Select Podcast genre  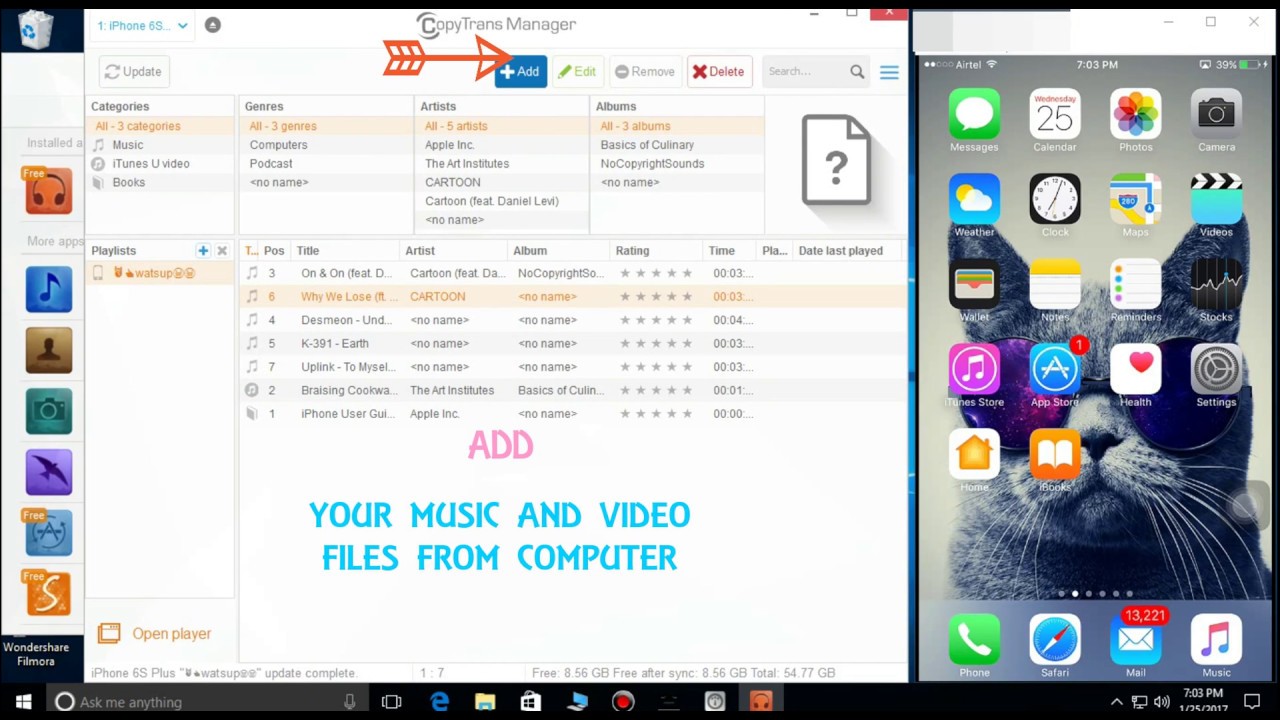271,164
